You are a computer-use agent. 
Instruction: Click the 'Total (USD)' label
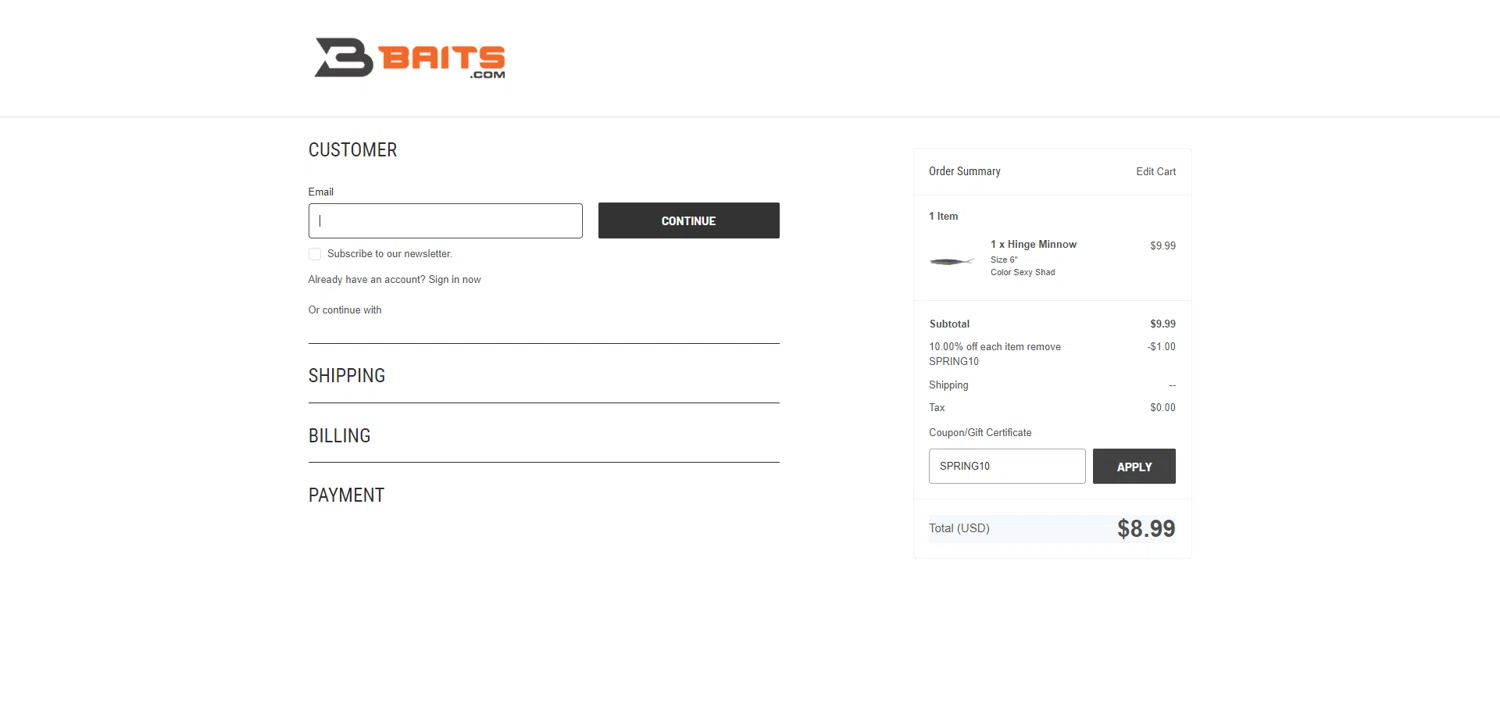pos(959,528)
